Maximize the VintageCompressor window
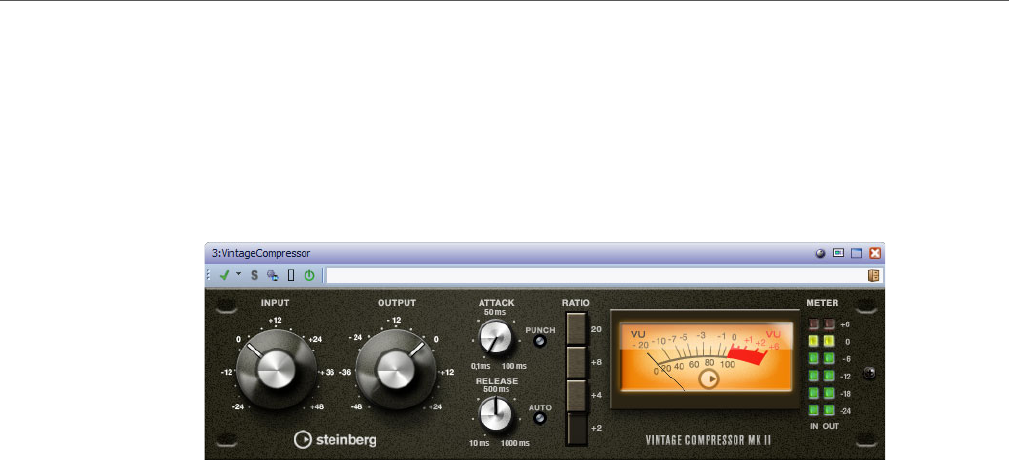 (856, 253)
